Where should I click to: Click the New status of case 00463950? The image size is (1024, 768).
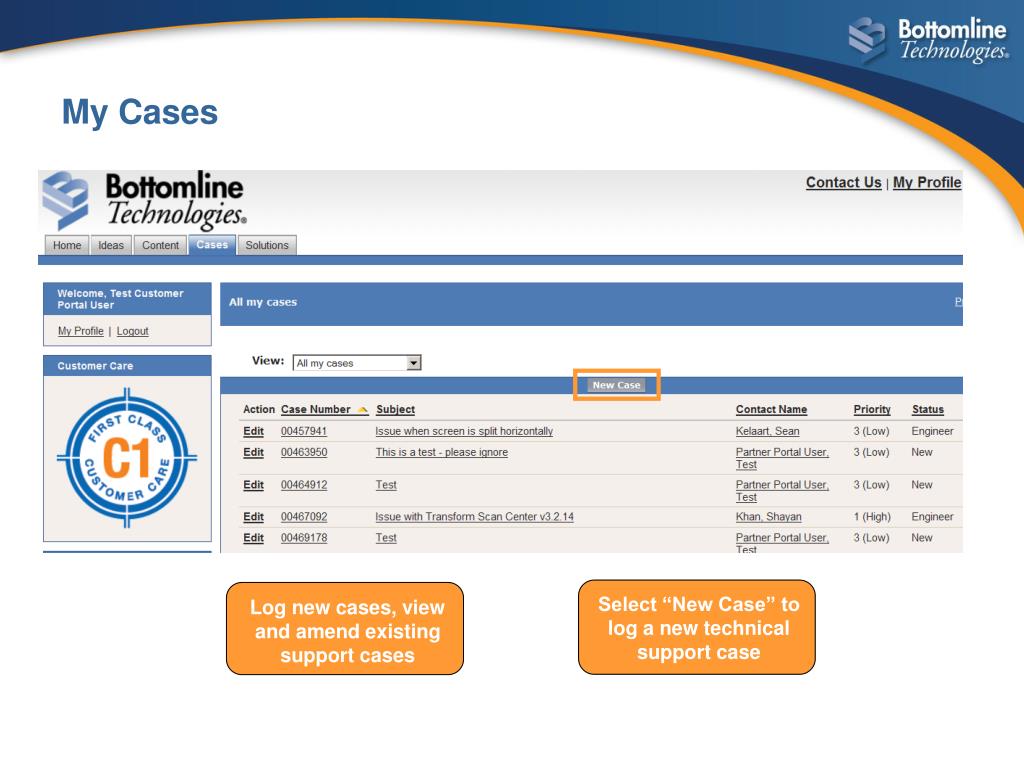click(x=921, y=452)
